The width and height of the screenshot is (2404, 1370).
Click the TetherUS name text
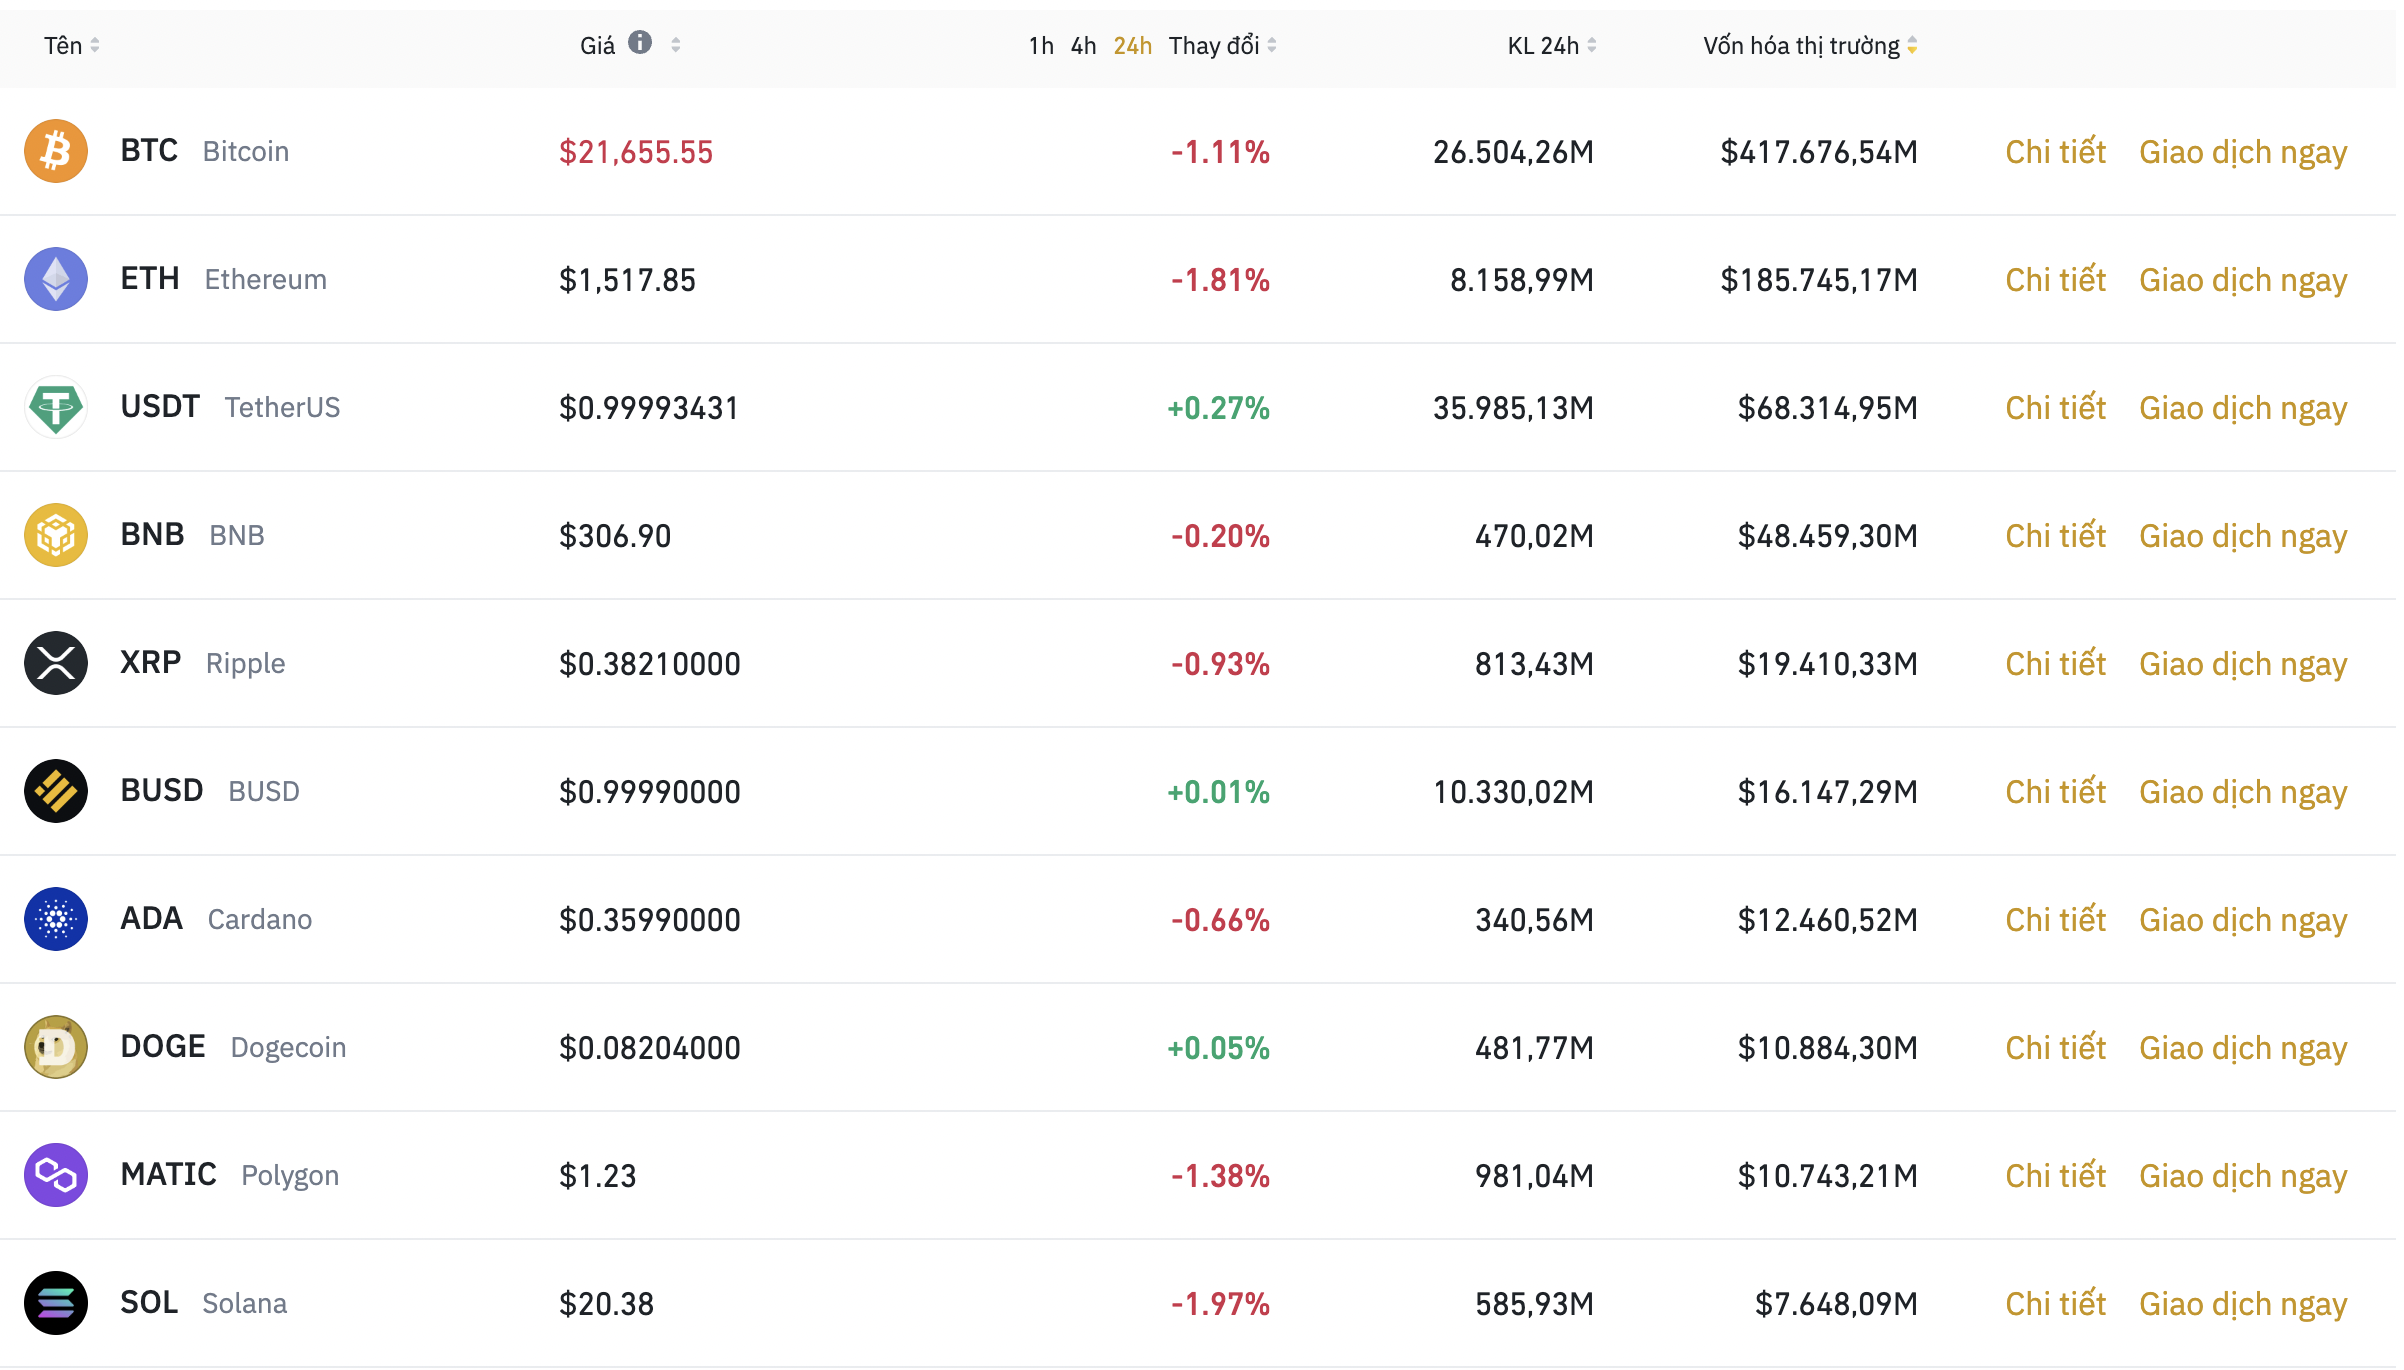point(282,408)
